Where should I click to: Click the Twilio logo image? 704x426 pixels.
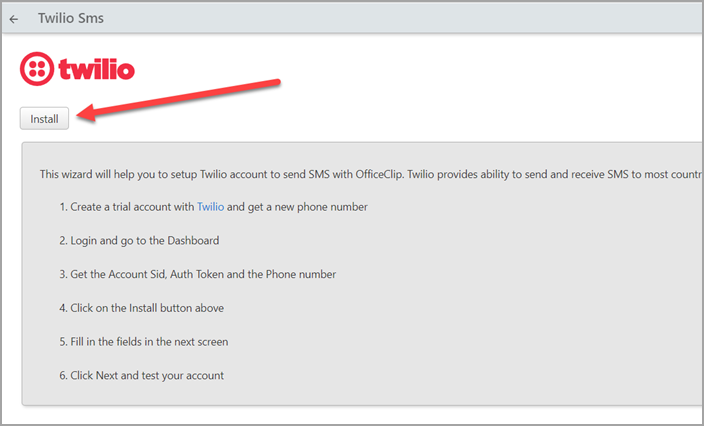(77, 69)
